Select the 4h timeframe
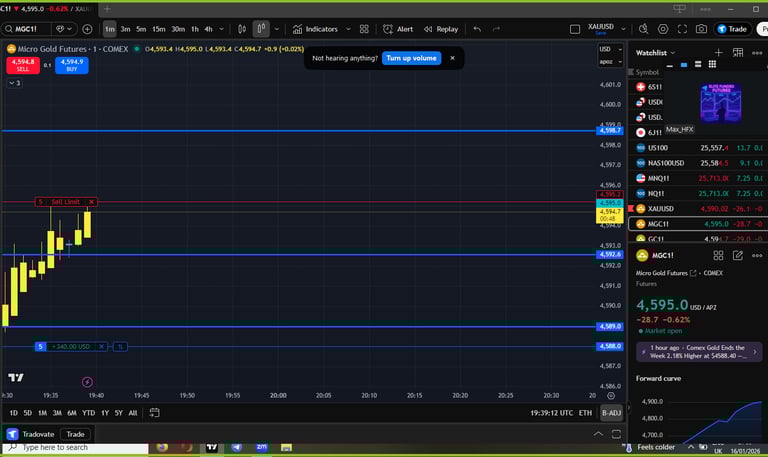Viewport: 768px width, 457px height. pyautogui.click(x=209, y=29)
